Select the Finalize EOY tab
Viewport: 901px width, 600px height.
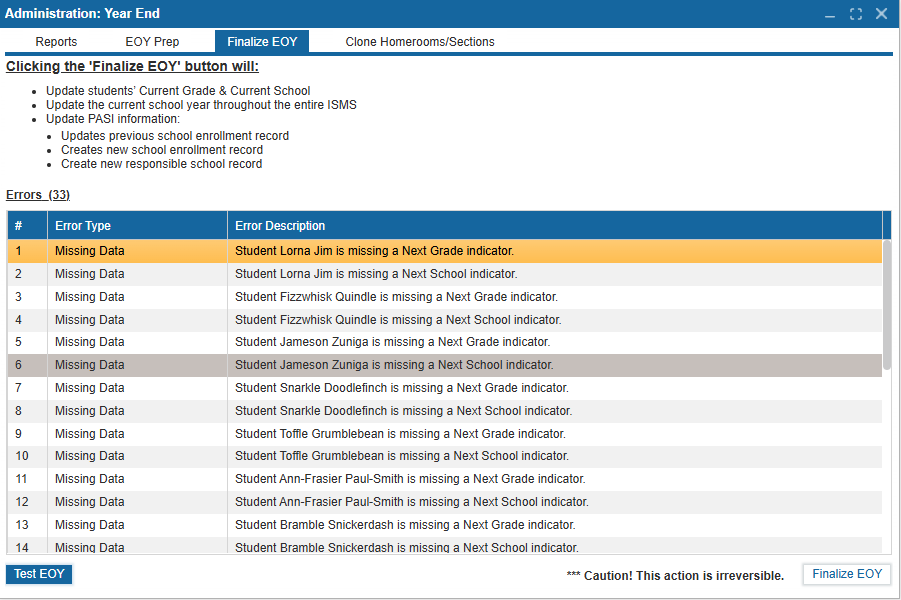click(262, 42)
